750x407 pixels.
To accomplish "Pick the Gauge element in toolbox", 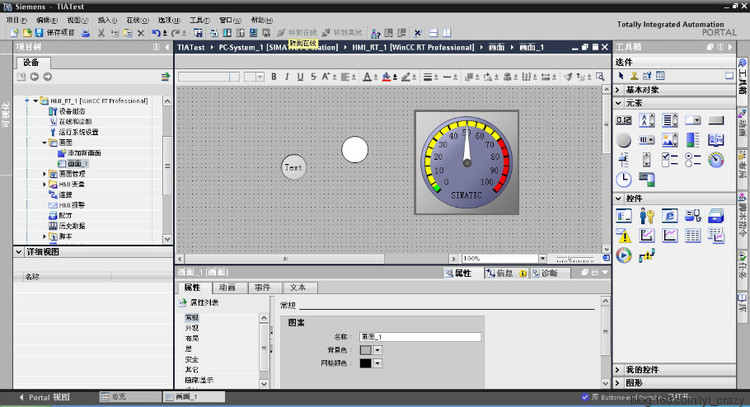I will (716, 160).
